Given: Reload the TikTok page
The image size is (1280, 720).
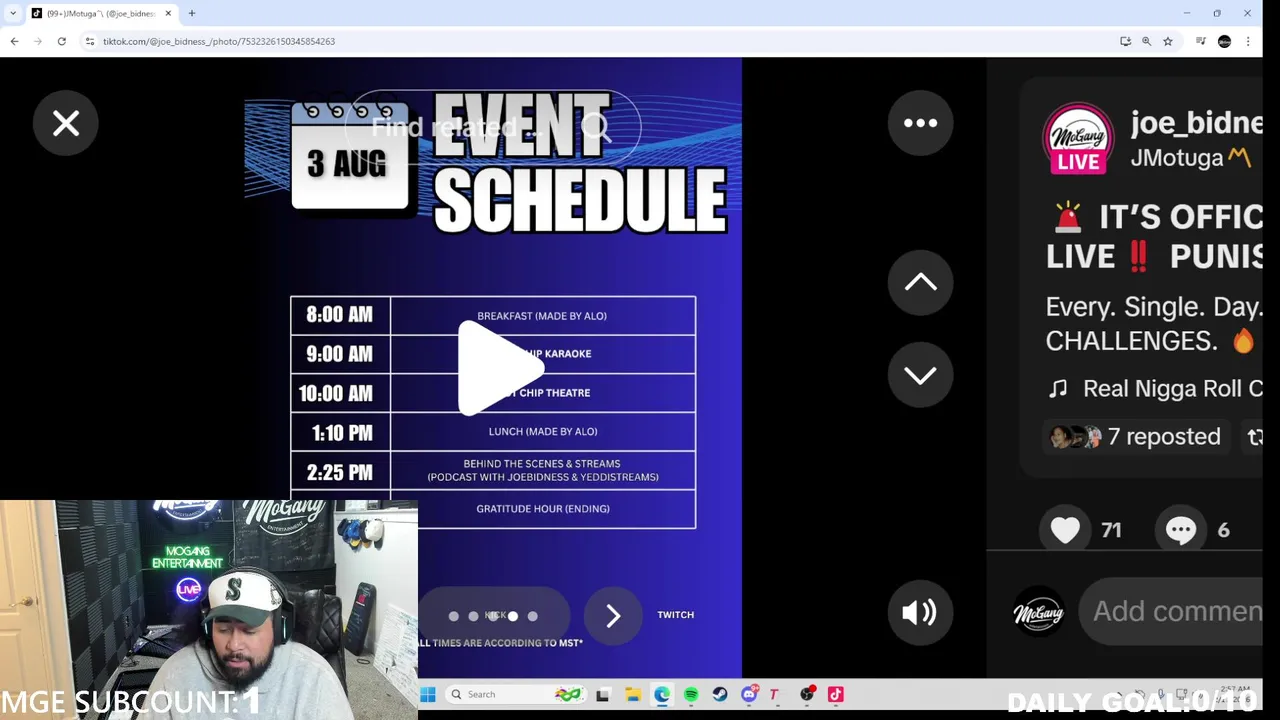Looking at the screenshot, I should click(62, 41).
